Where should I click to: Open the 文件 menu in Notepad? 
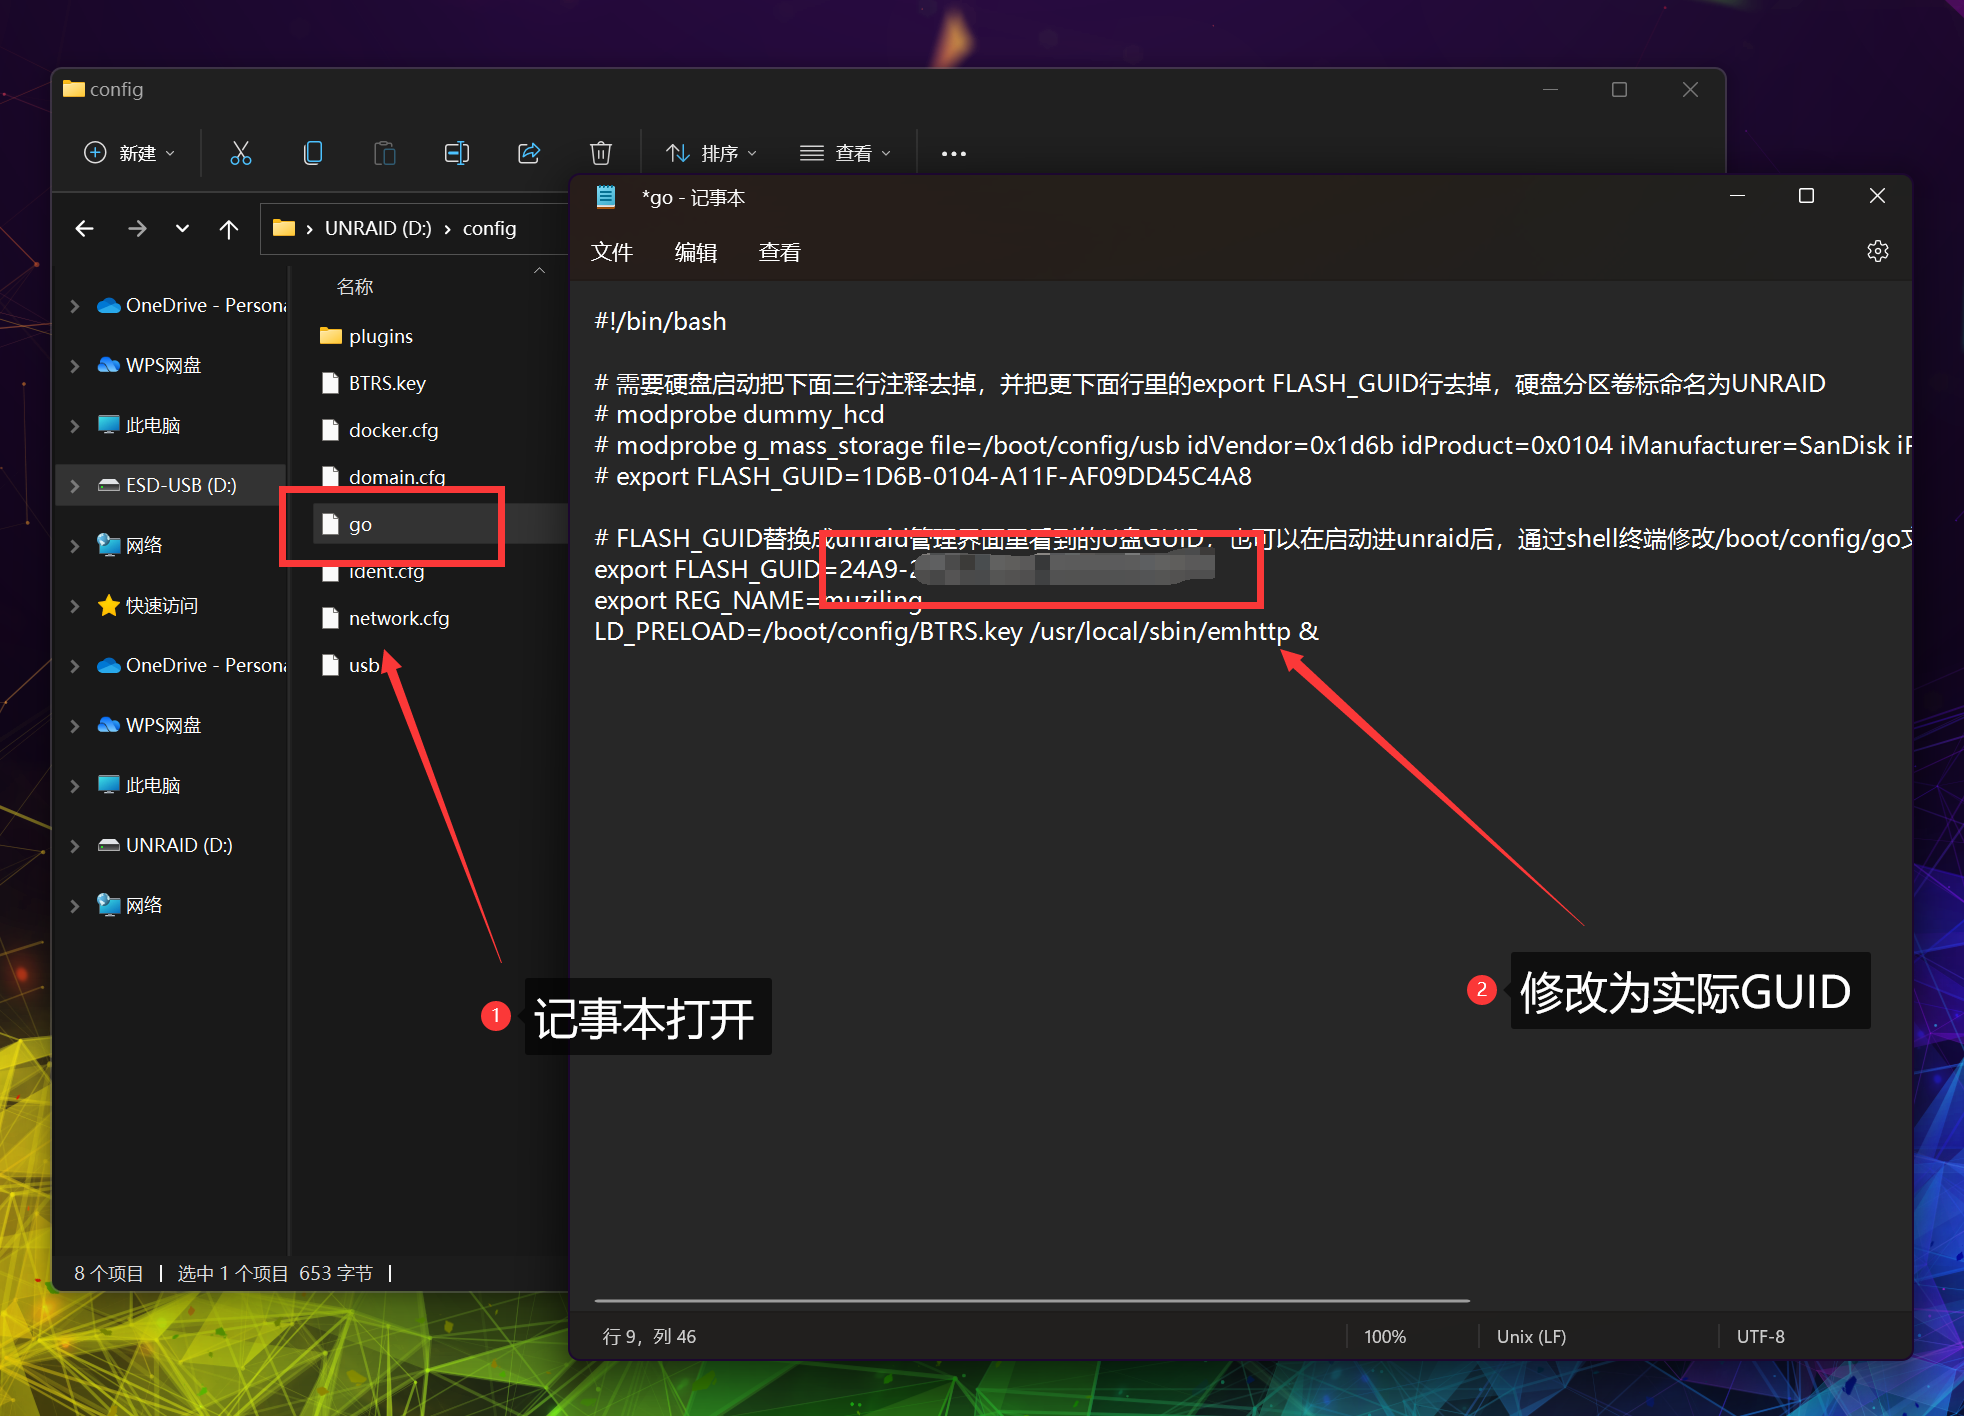pyautogui.click(x=611, y=252)
